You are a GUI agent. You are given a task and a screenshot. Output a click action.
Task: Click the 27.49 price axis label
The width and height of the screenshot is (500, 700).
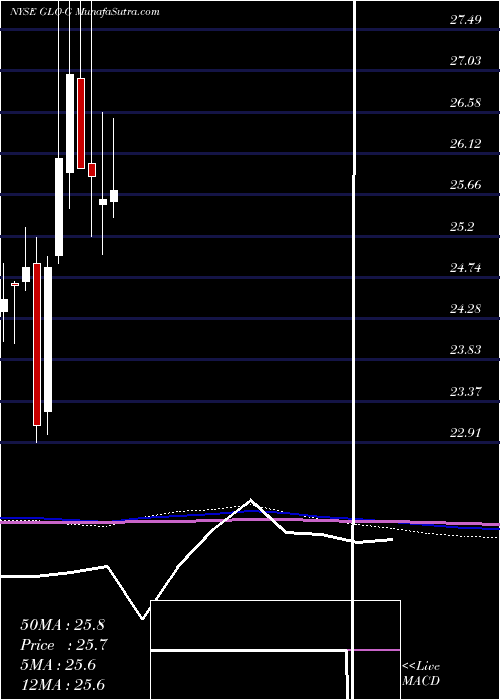(x=465, y=20)
